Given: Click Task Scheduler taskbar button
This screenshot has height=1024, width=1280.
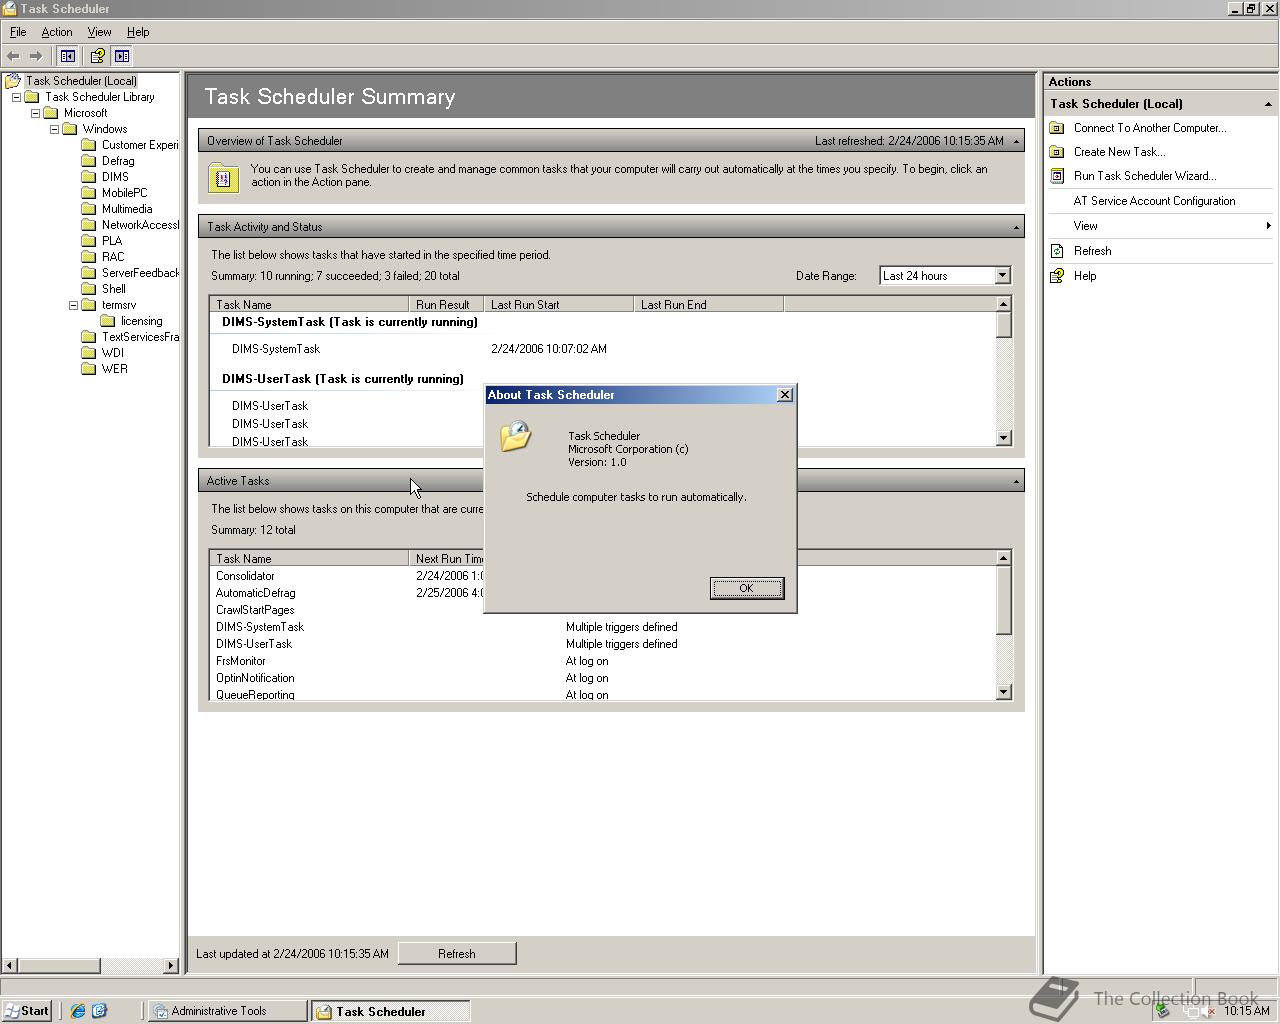Looking at the screenshot, I should (x=390, y=1011).
